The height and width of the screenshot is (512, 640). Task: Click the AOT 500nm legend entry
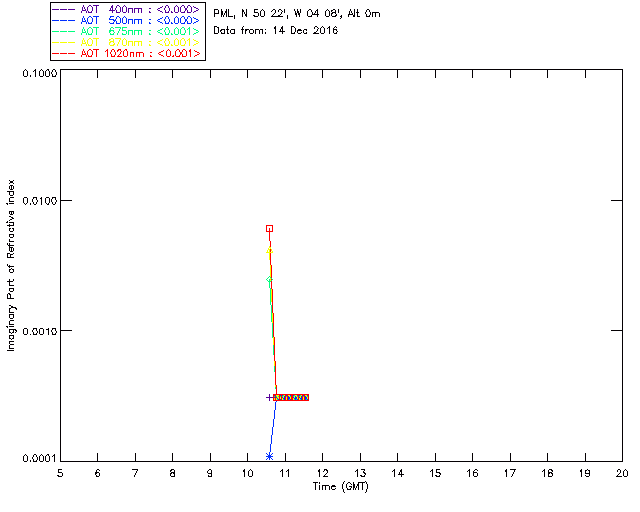click(x=127, y=20)
